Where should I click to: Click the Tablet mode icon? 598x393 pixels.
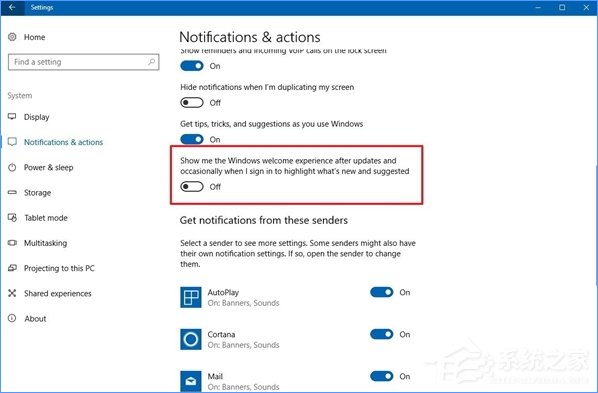(x=12, y=217)
